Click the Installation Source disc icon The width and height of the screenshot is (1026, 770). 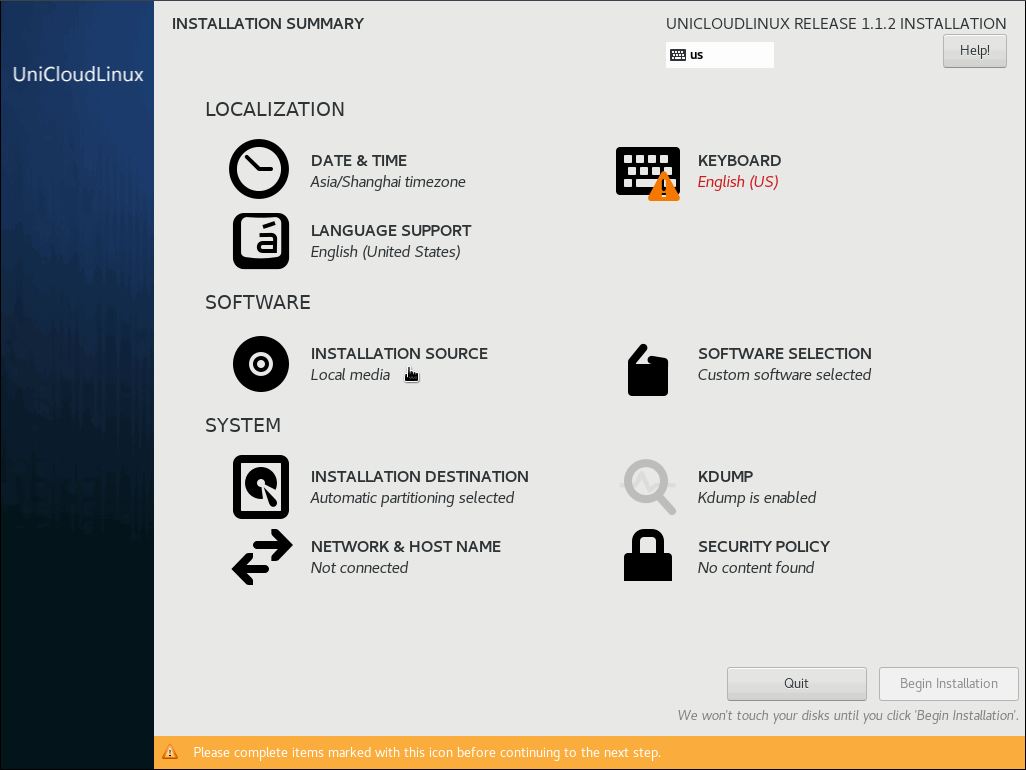(x=260, y=364)
